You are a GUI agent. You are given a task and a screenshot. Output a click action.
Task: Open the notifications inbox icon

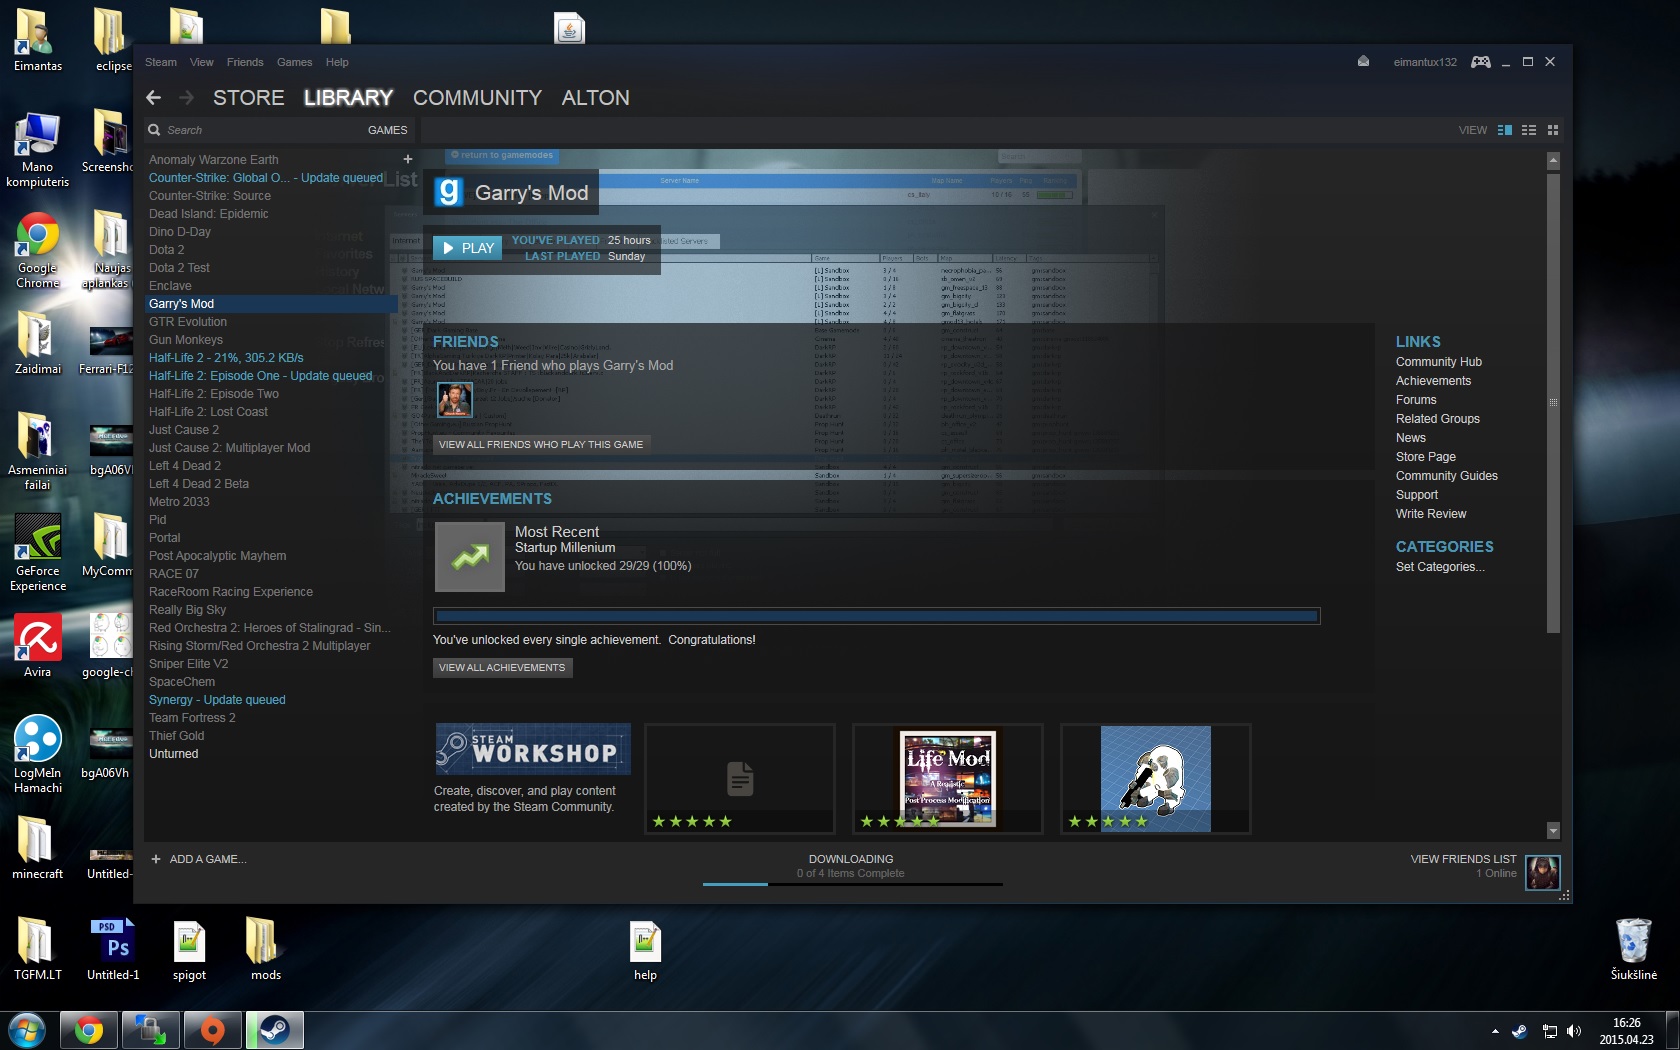coord(1363,62)
